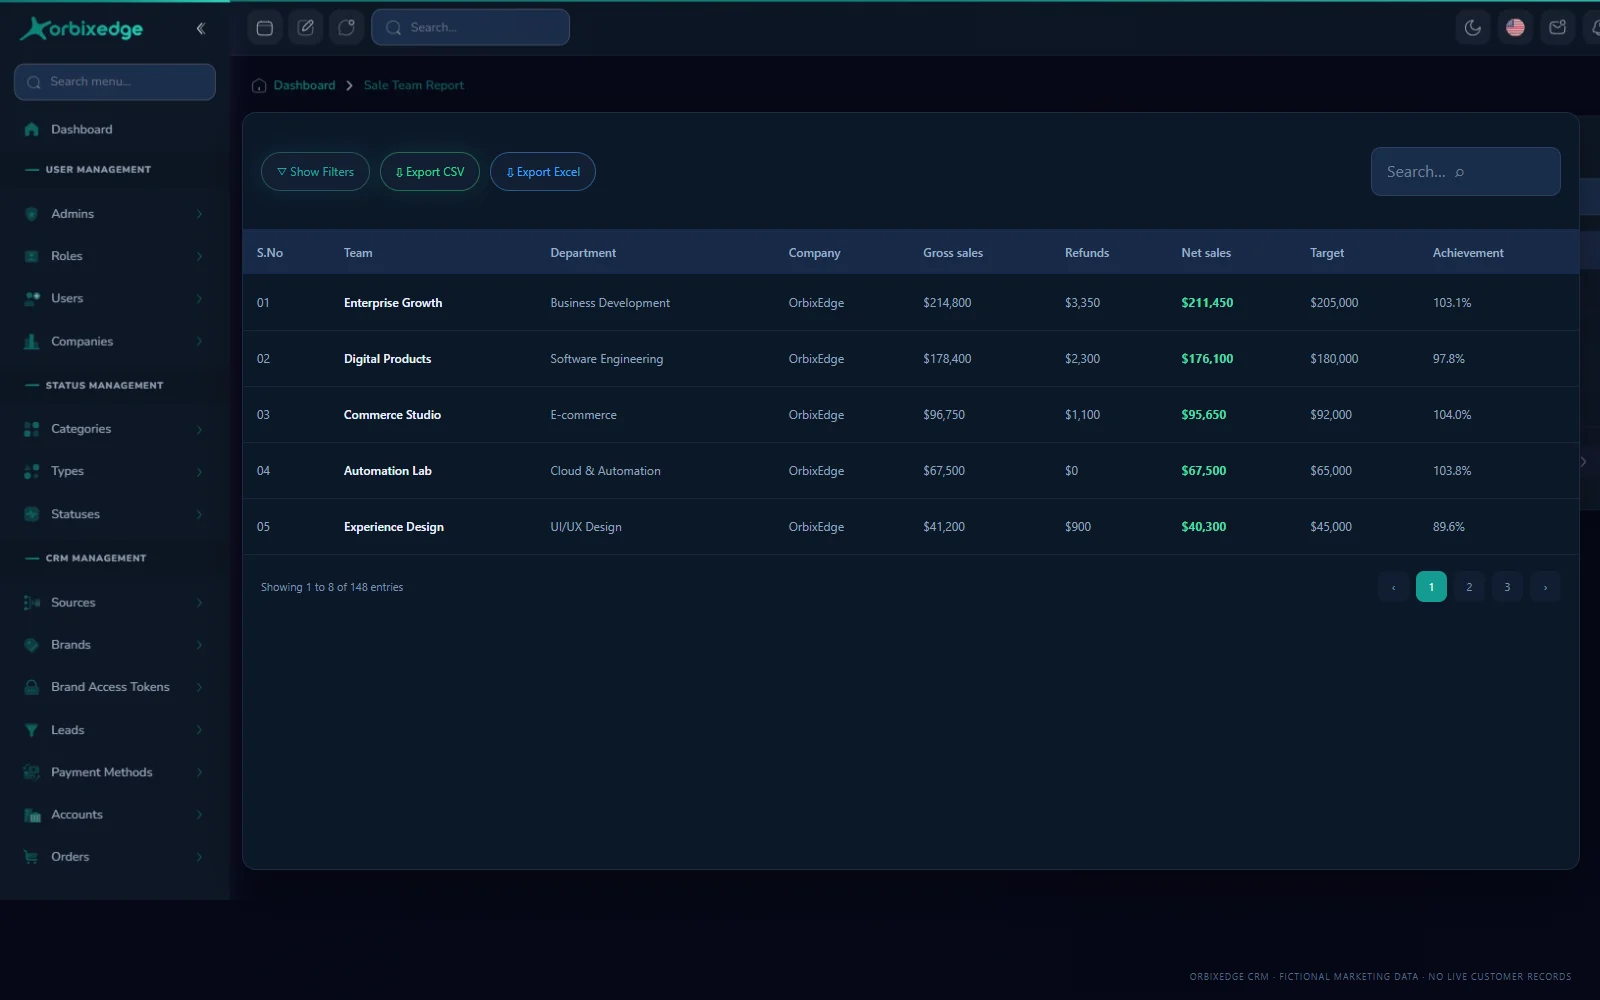Click the Experience Design team name
Image resolution: width=1600 pixels, height=1000 pixels.
click(x=394, y=527)
